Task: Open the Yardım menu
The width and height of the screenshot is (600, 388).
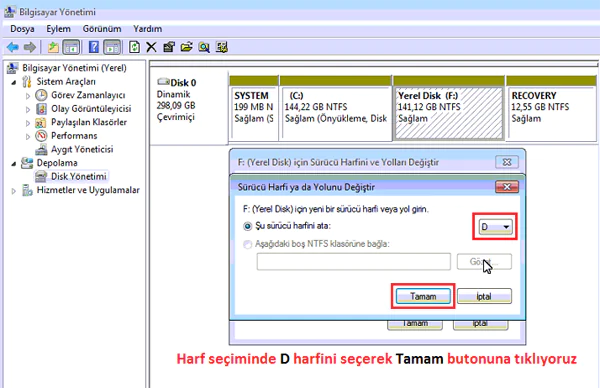Action: (x=147, y=29)
